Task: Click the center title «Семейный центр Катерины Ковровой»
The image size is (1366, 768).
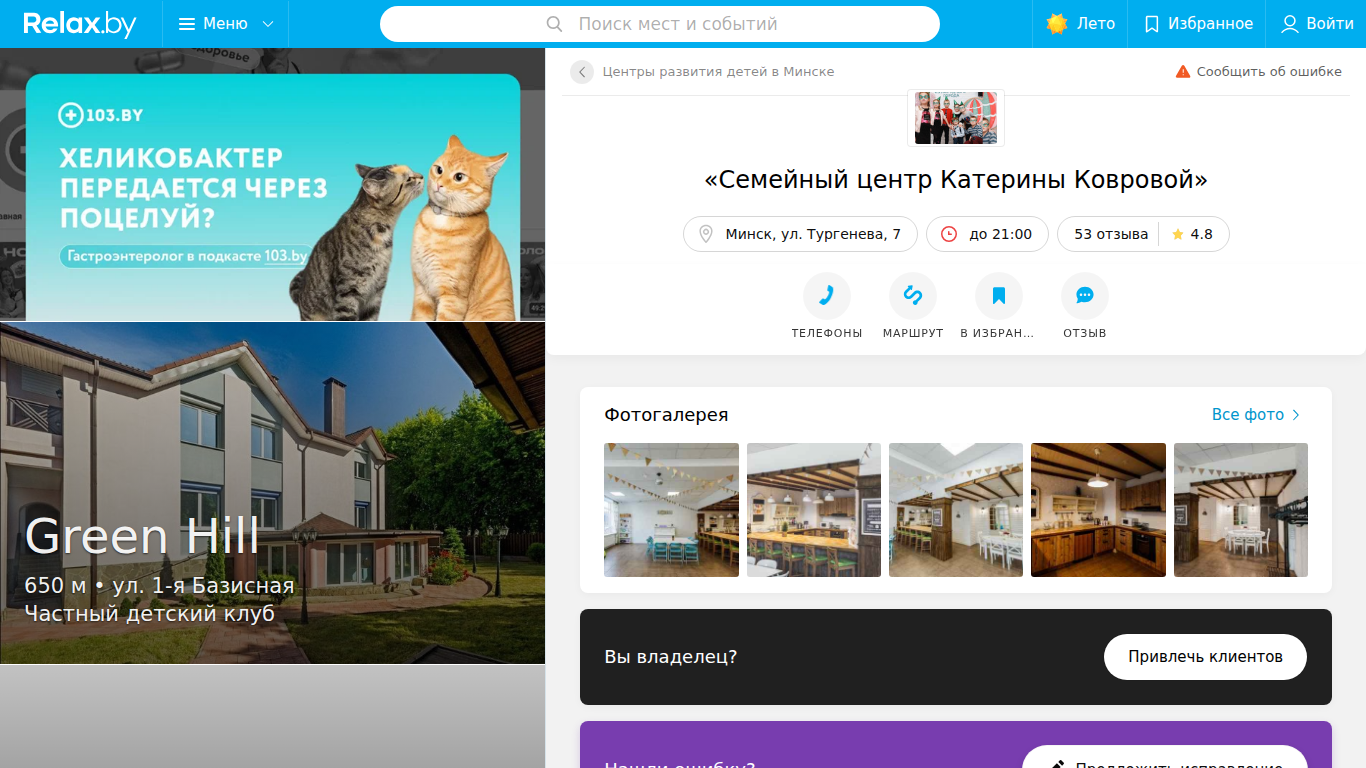Action: (x=956, y=180)
